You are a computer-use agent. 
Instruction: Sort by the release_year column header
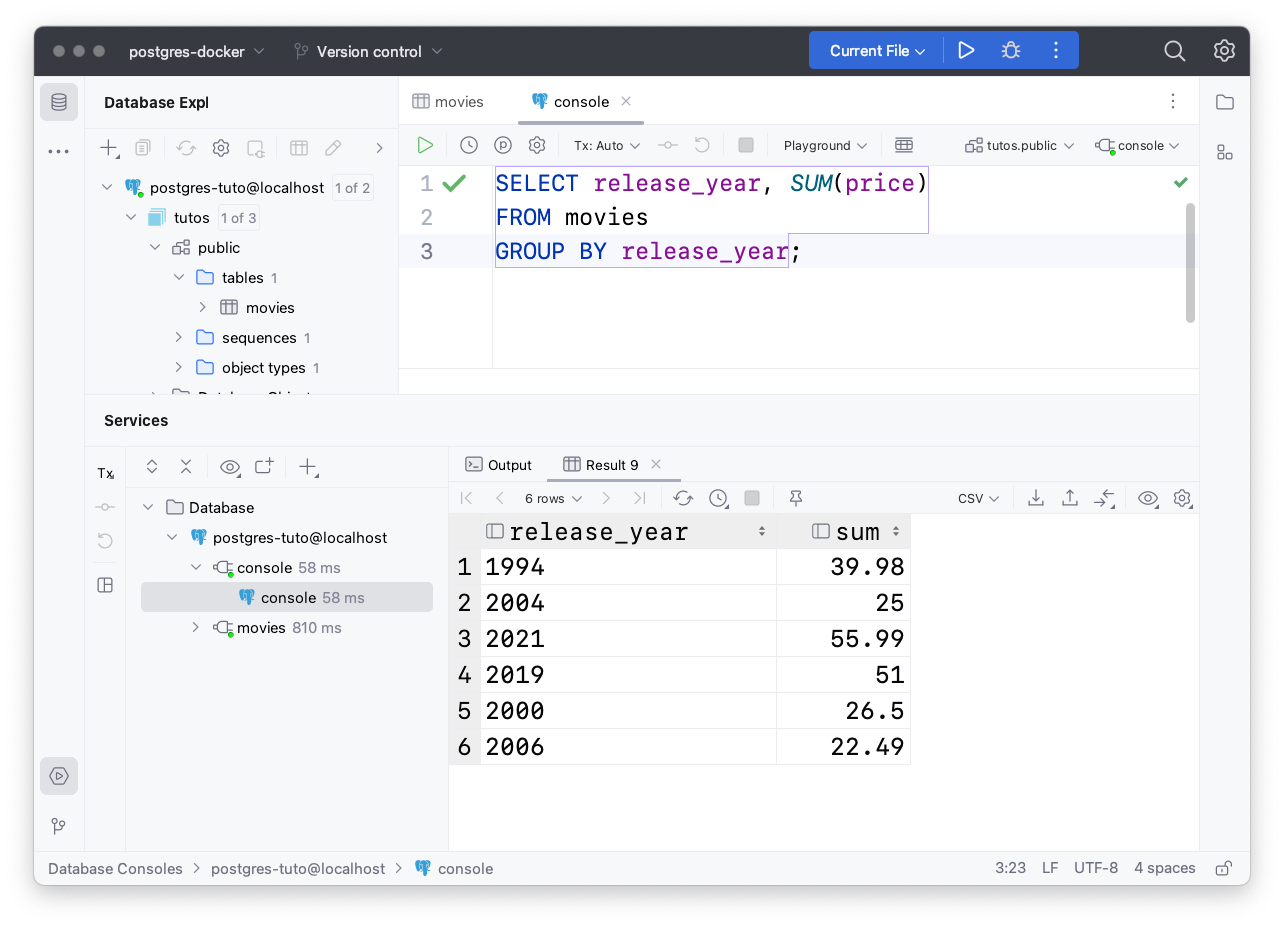coord(598,532)
